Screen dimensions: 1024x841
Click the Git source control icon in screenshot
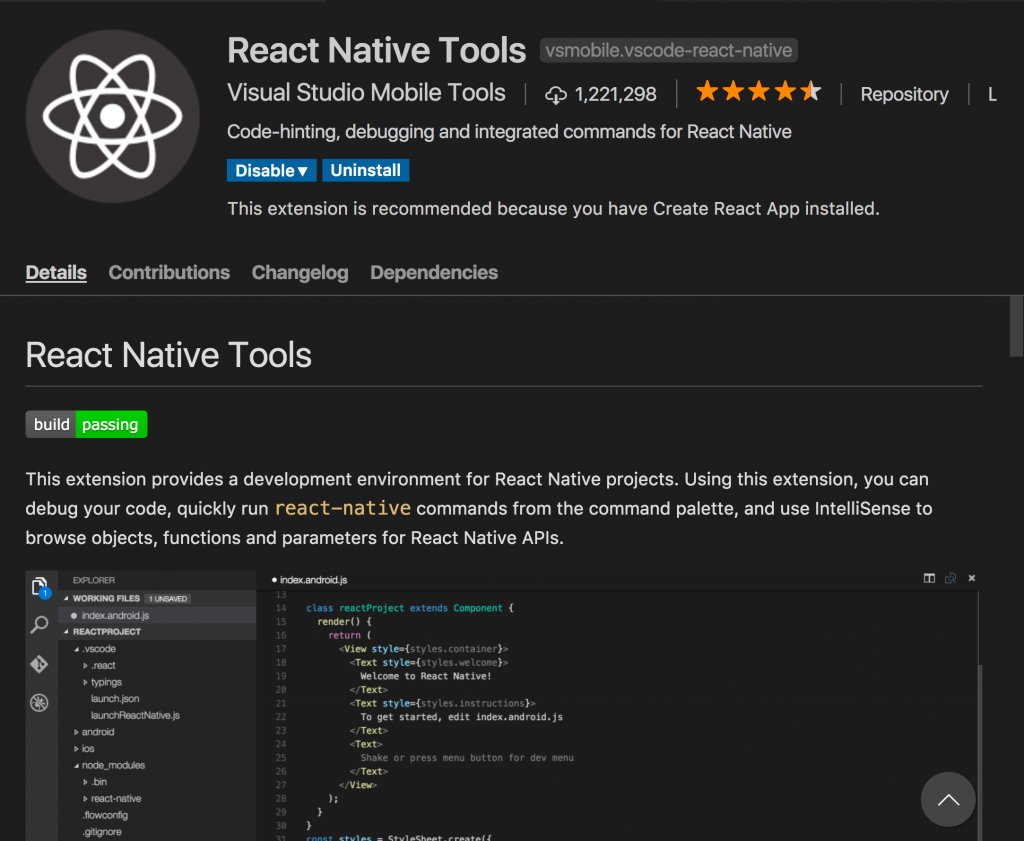[39, 664]
